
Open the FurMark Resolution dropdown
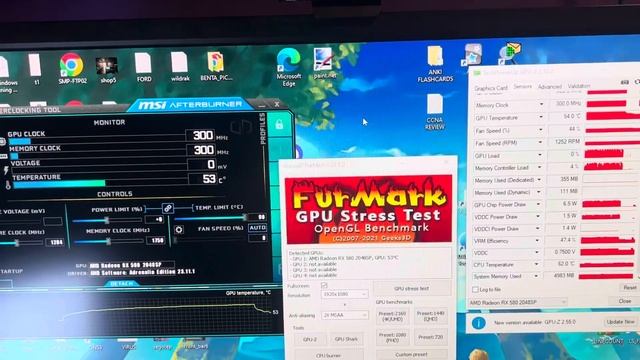pos(344,294)
